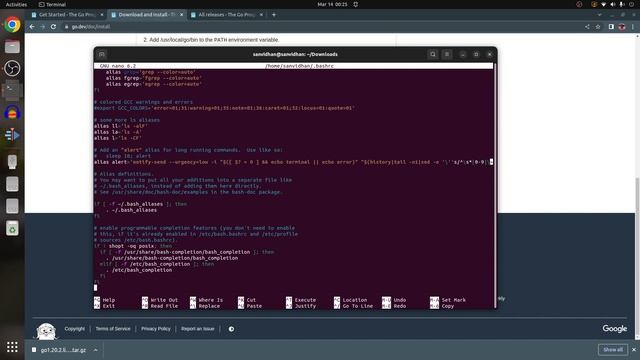
Task: Add a new Chrome tab
Action: [274, 15]
